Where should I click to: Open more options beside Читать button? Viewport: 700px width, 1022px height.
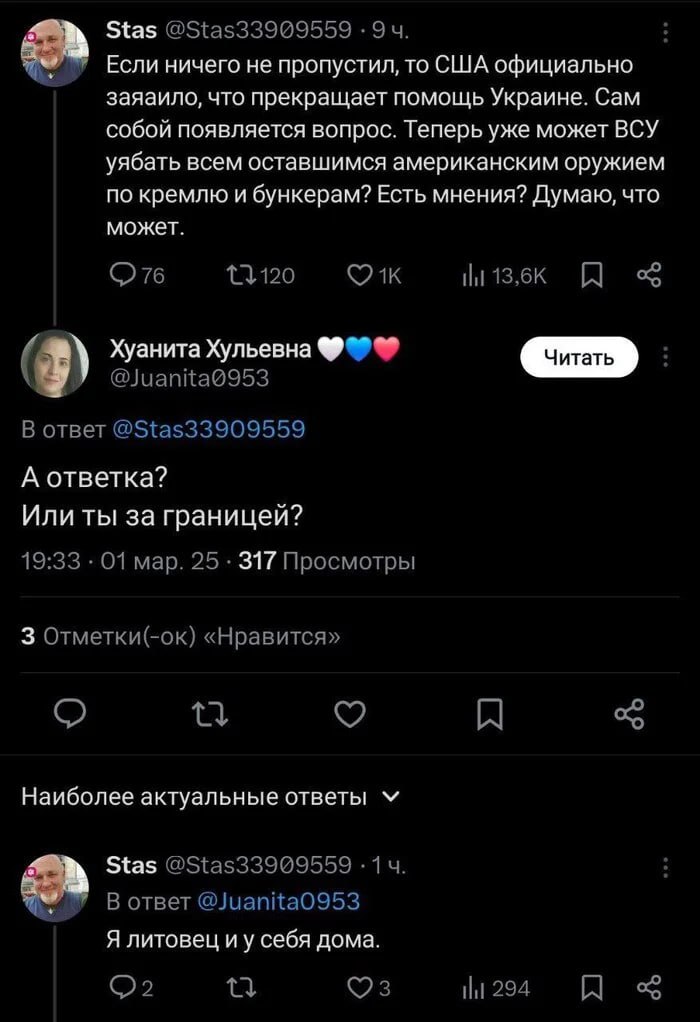pyautogui.click(x=667, y=357)
